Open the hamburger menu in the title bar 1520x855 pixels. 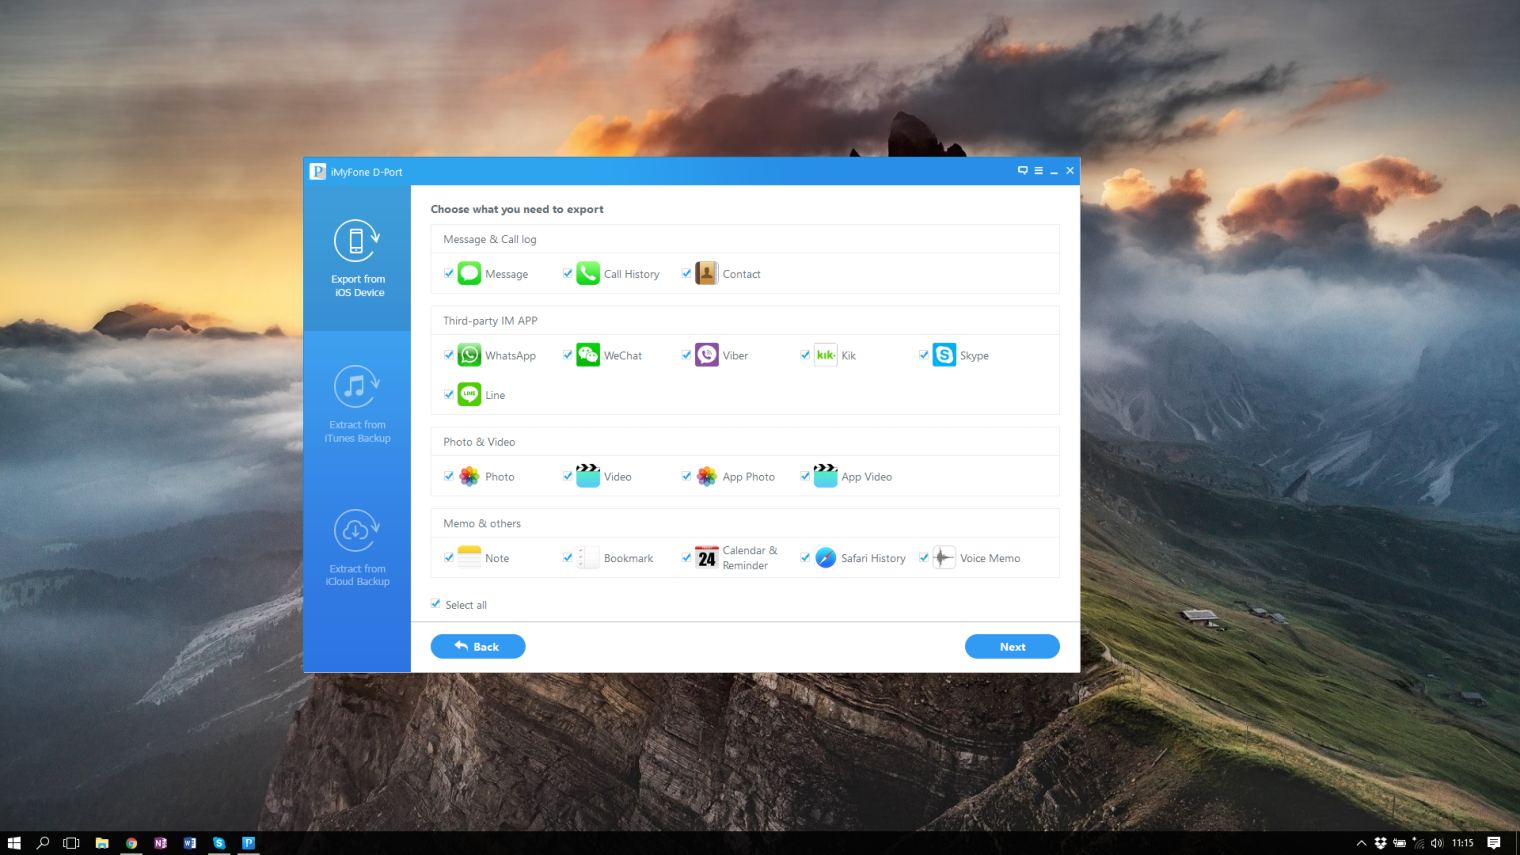click(1038, 171)
